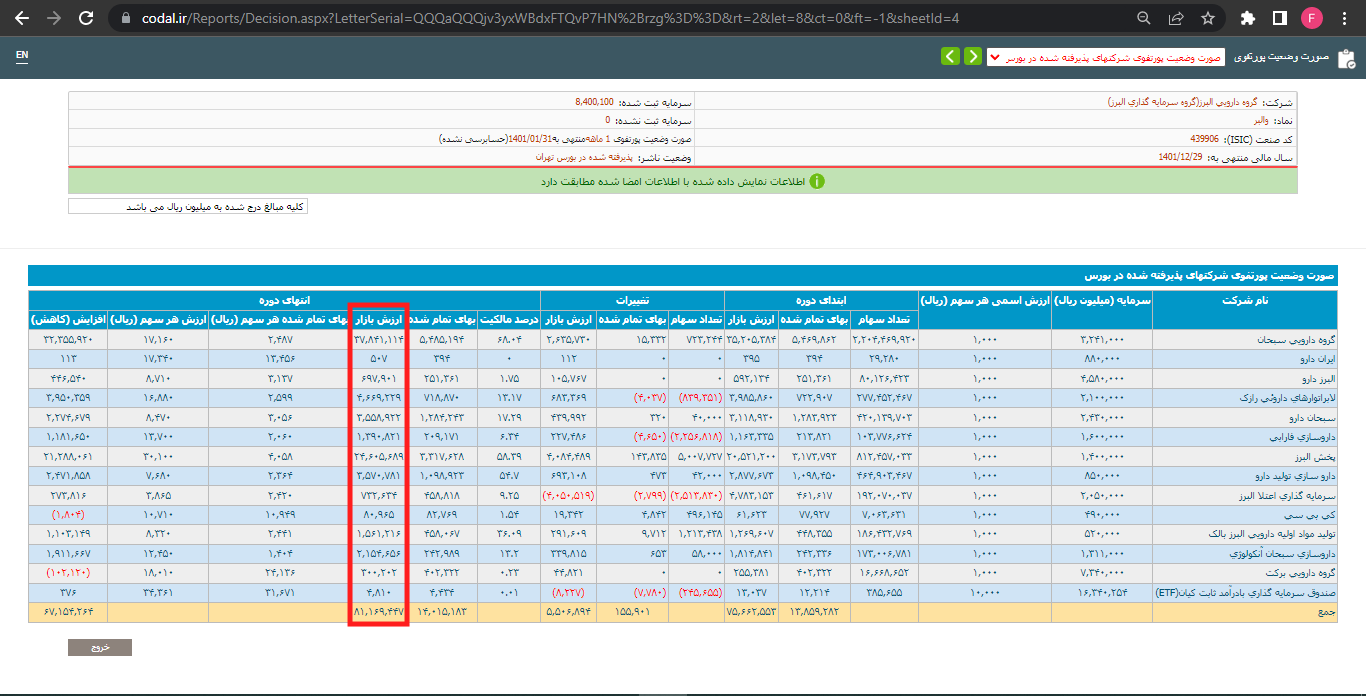Open the Chrome three-dot menu
This screenshot has width=1366, height=696.
[1345, 18]
